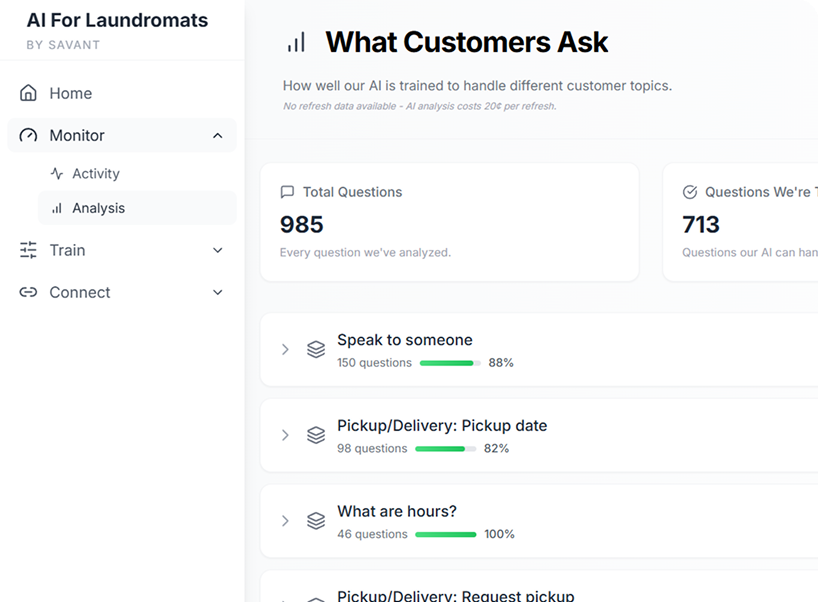818x602 pixels.
Task: Click the Total Questions chat bubble icon
Action: point(288,192)
